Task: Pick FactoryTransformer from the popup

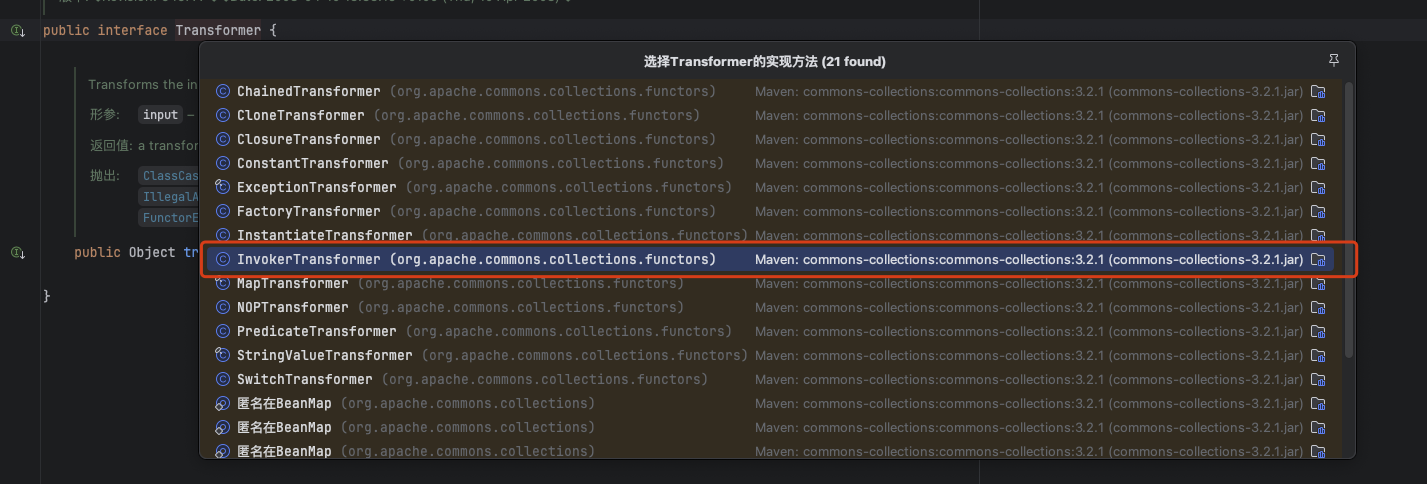Action: click(x=308, y=211)
